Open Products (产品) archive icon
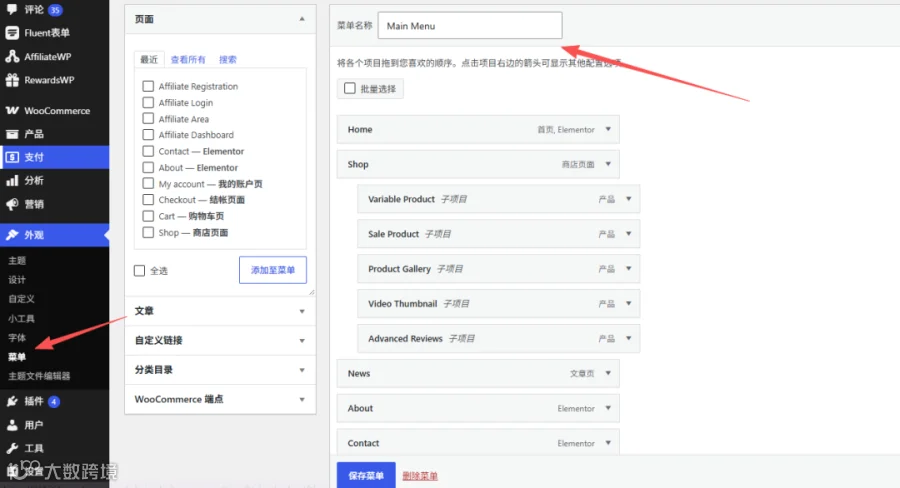The image size is (900, 488). (x=11, y=134)
